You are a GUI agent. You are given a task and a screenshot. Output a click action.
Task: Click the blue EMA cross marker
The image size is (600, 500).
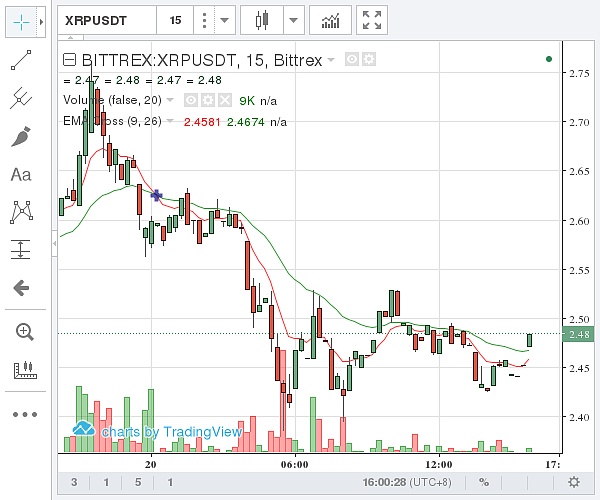tap(156, 195)
